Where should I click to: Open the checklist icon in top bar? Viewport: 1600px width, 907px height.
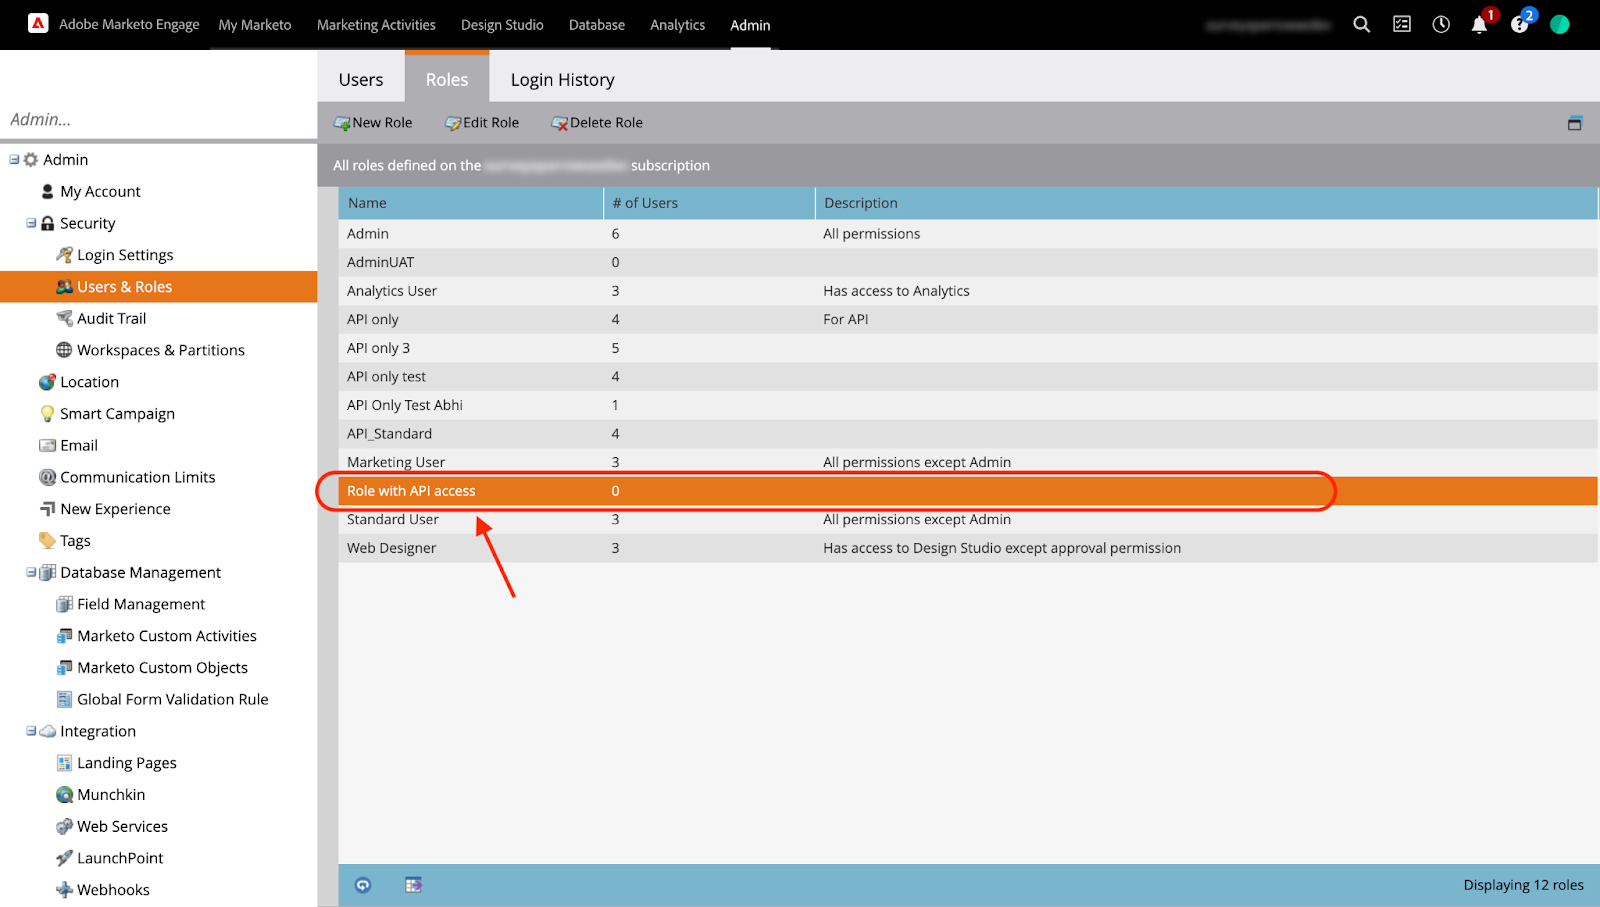[1402, 24]
